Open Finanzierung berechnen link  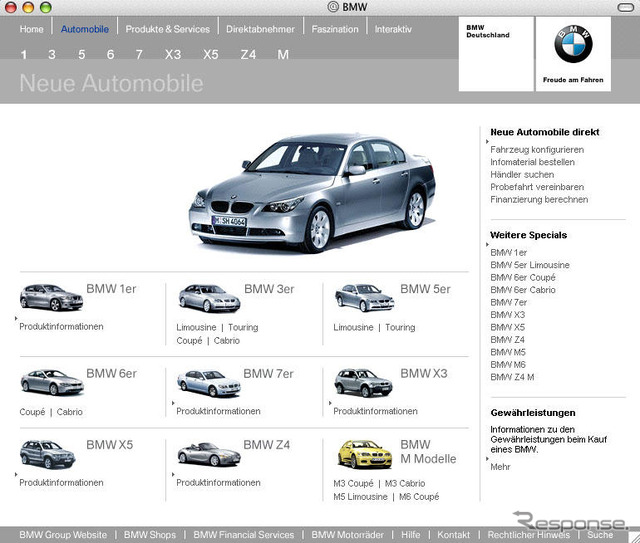(x=539, y=200)
